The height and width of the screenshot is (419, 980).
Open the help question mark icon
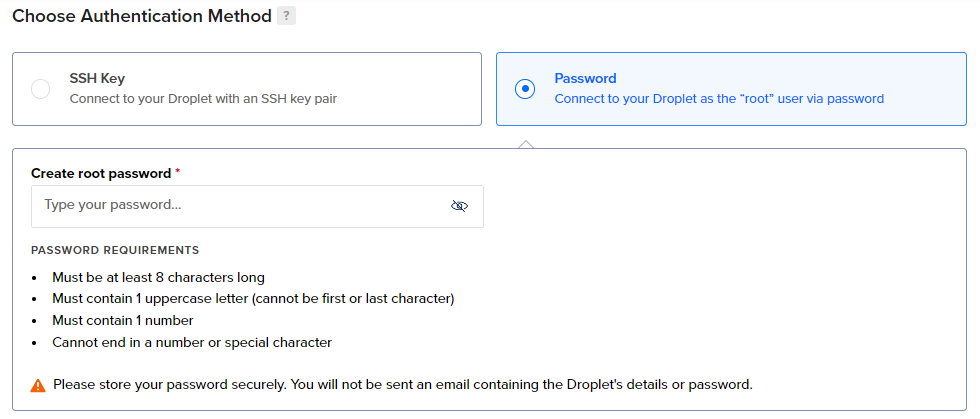tap(286, 16)
